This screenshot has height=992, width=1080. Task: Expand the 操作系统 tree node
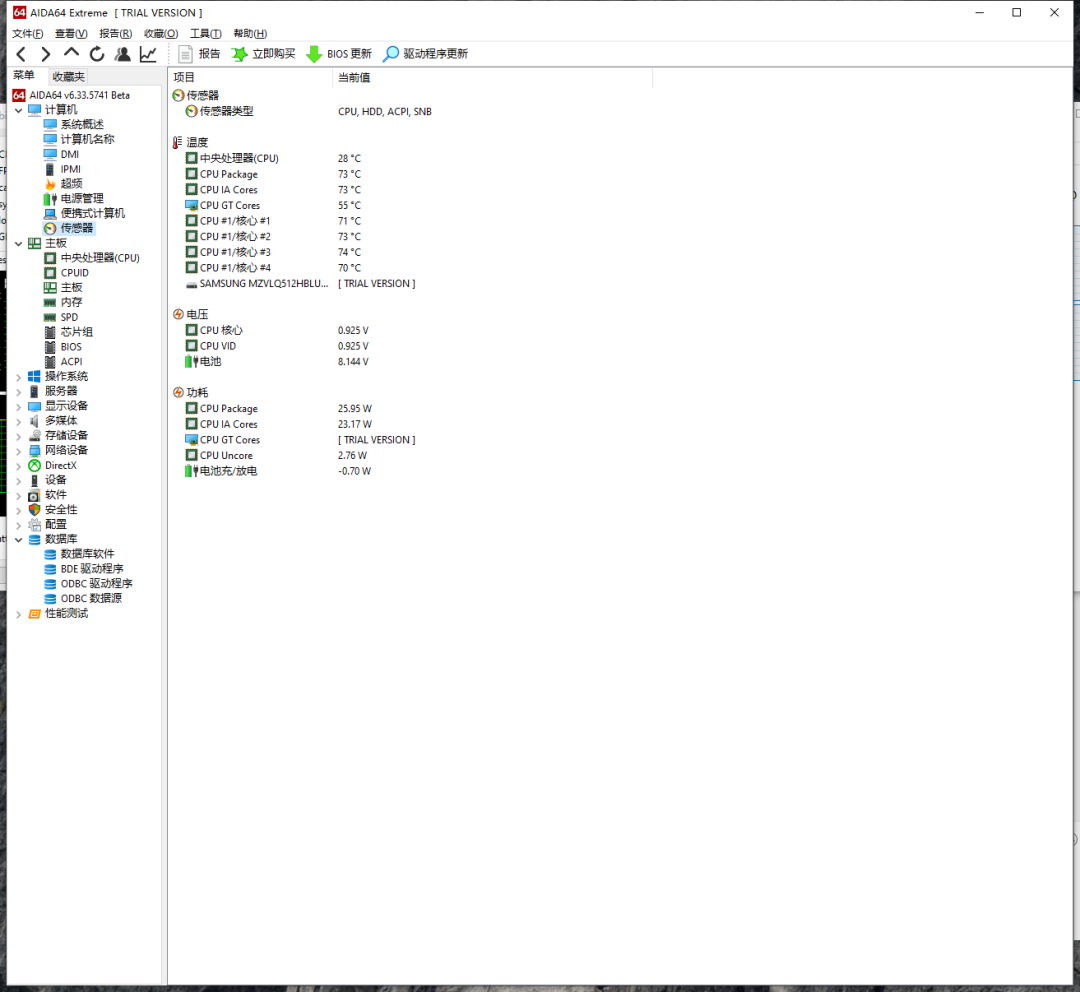19,377
